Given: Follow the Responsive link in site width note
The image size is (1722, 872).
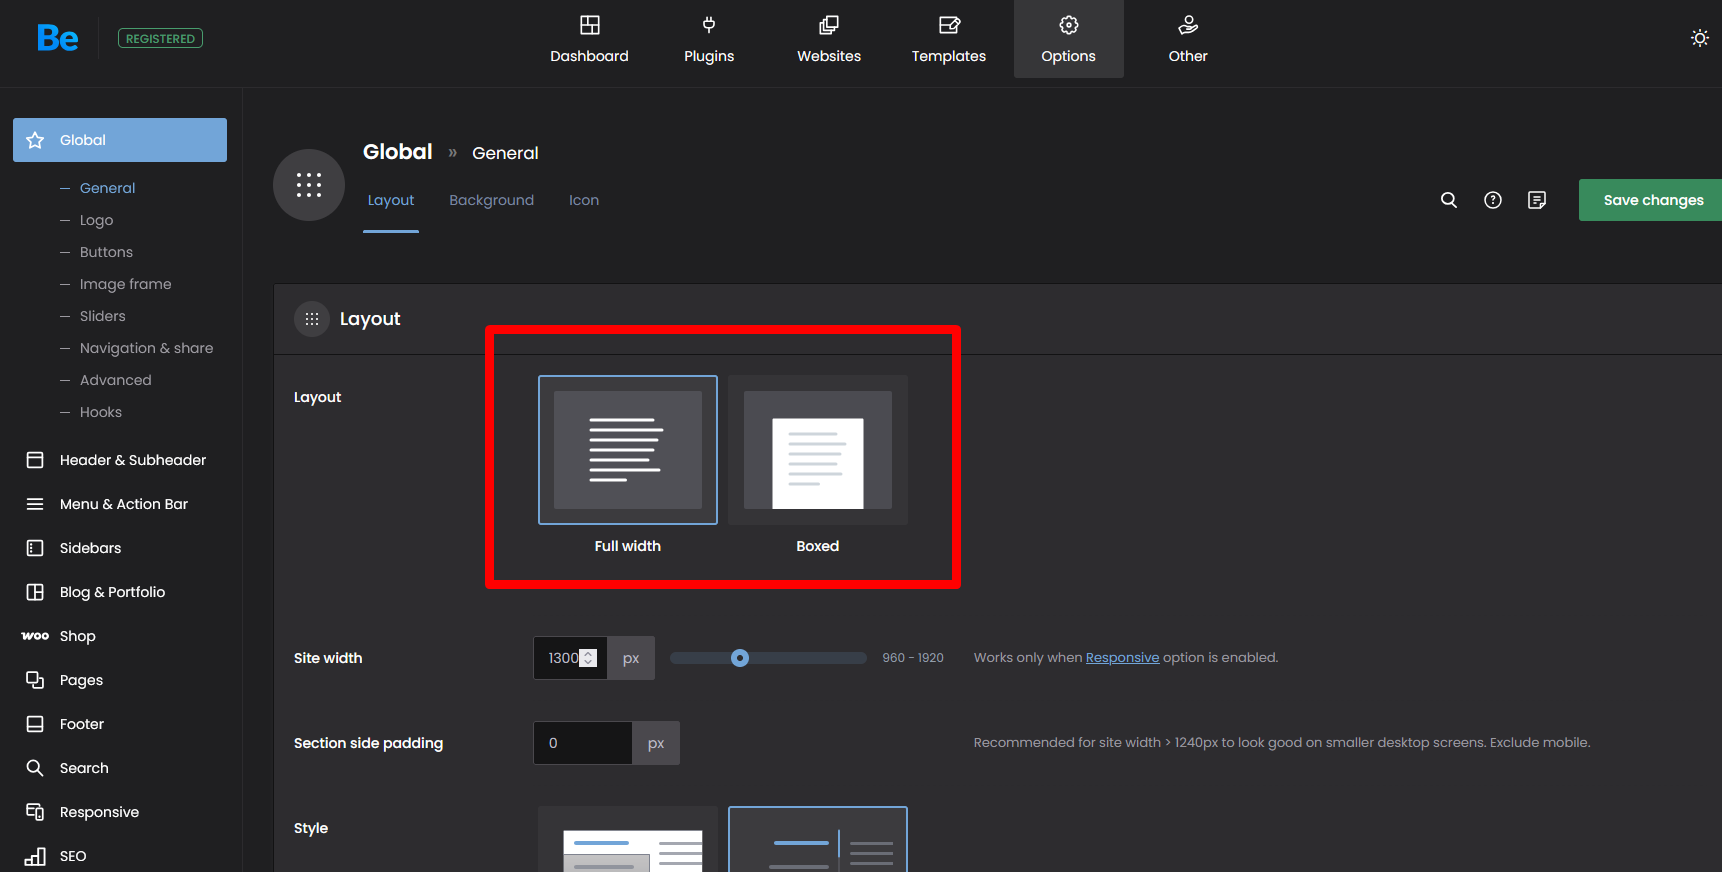Looking at the screenshot, I should point(1122,658).
